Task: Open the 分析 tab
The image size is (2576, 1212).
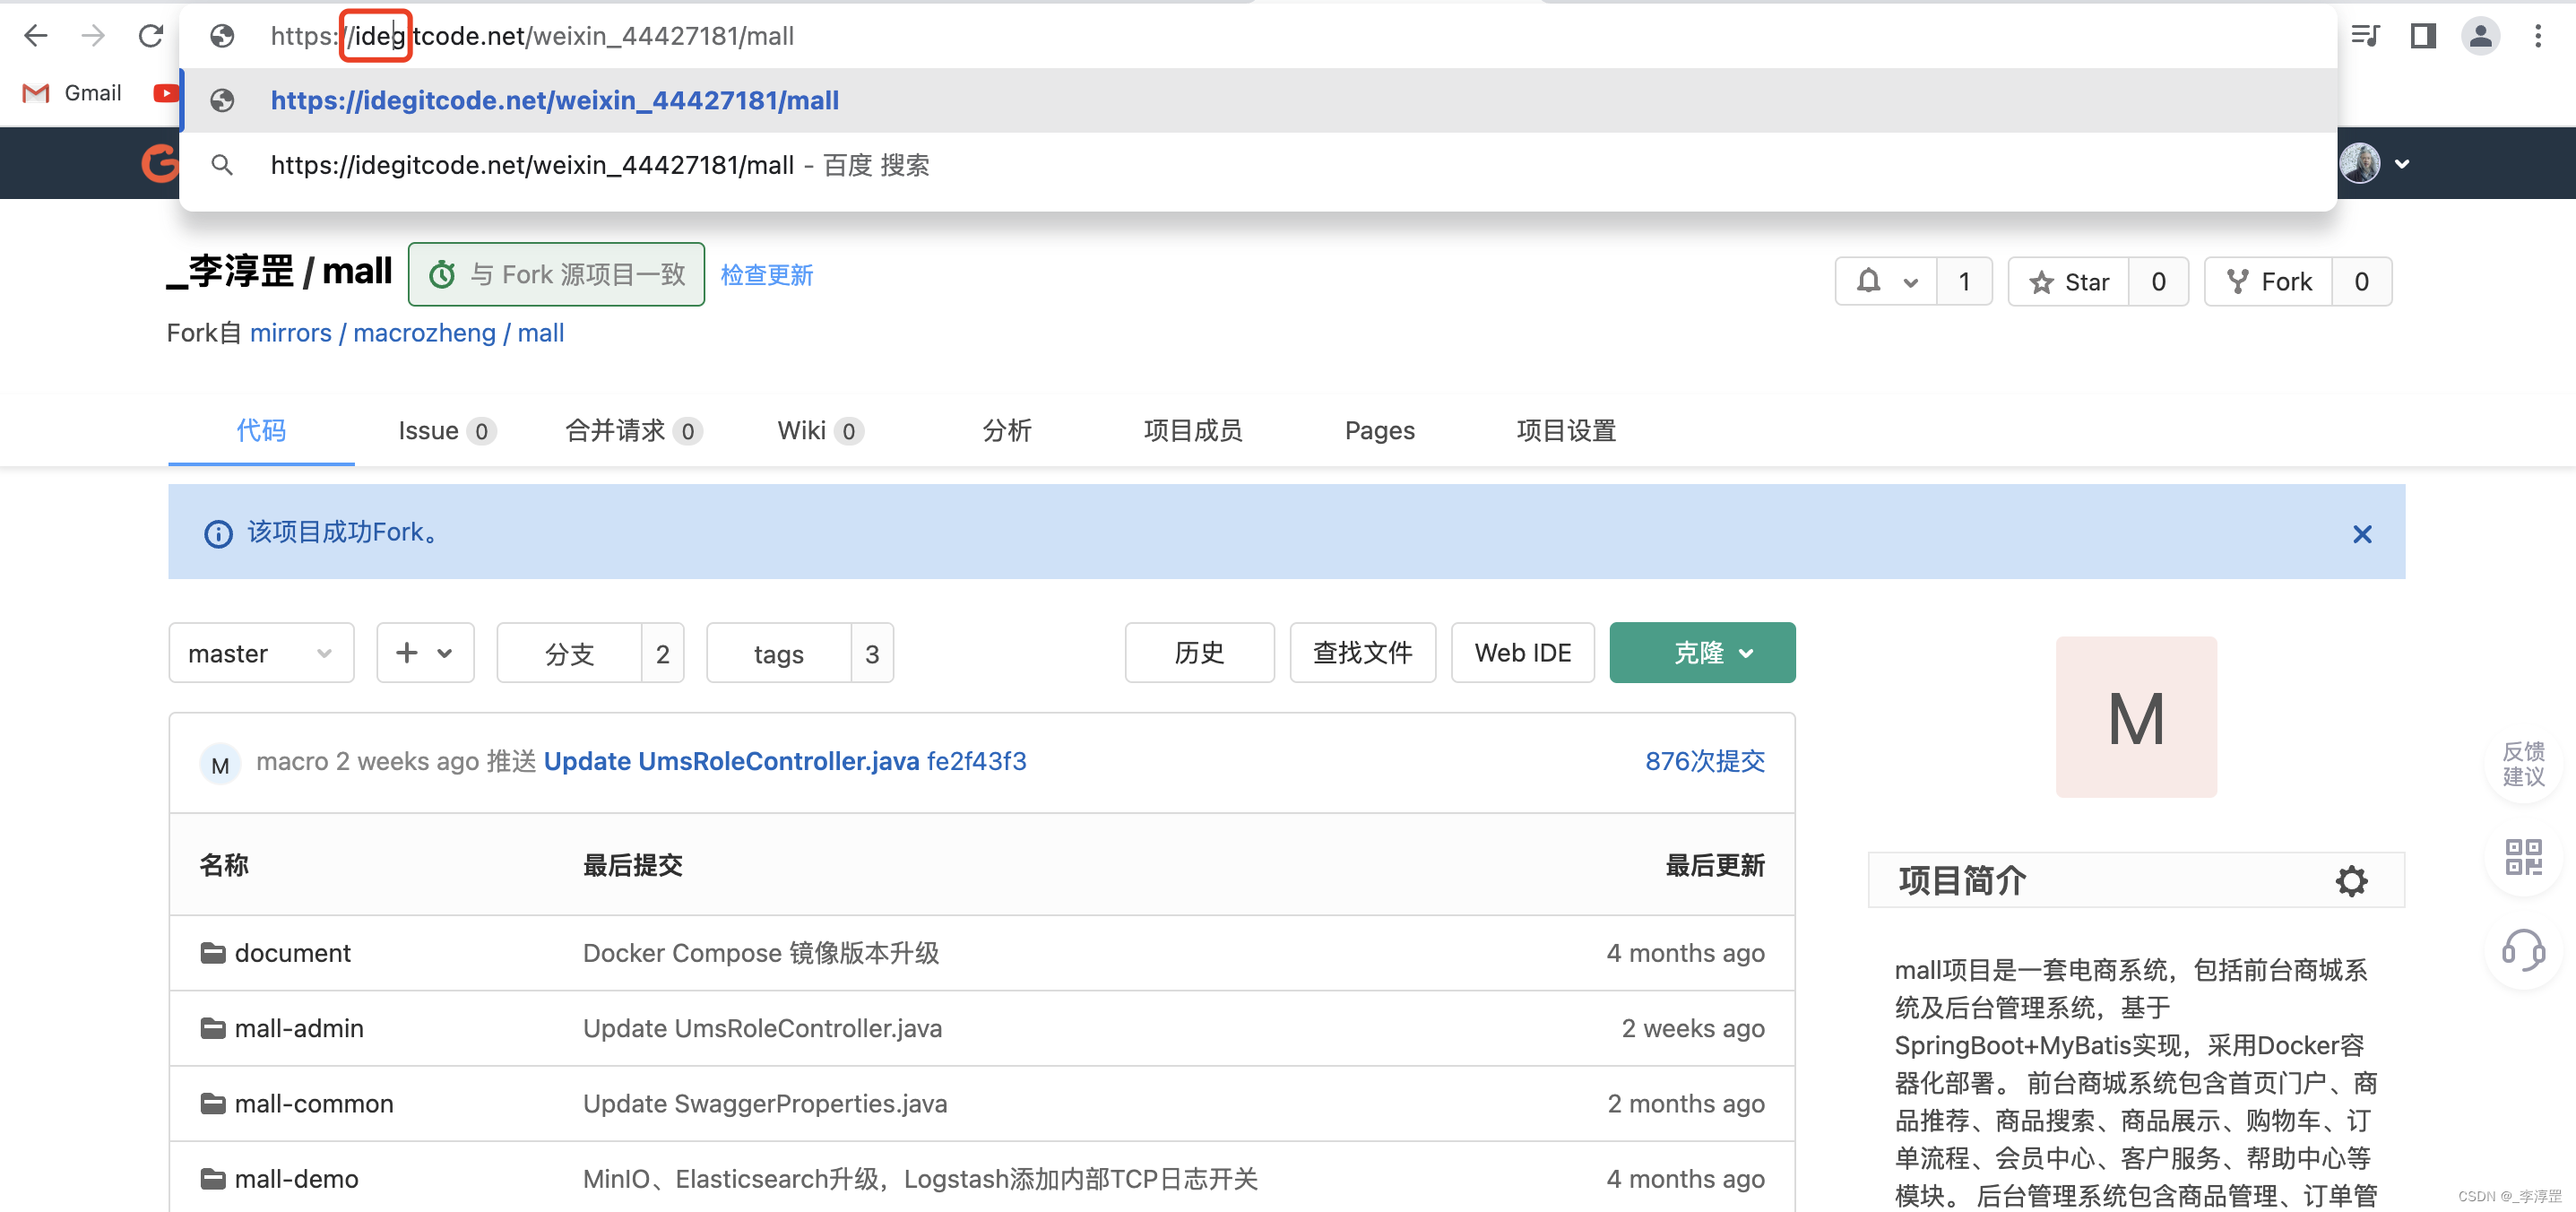Action: [1006, 430]
